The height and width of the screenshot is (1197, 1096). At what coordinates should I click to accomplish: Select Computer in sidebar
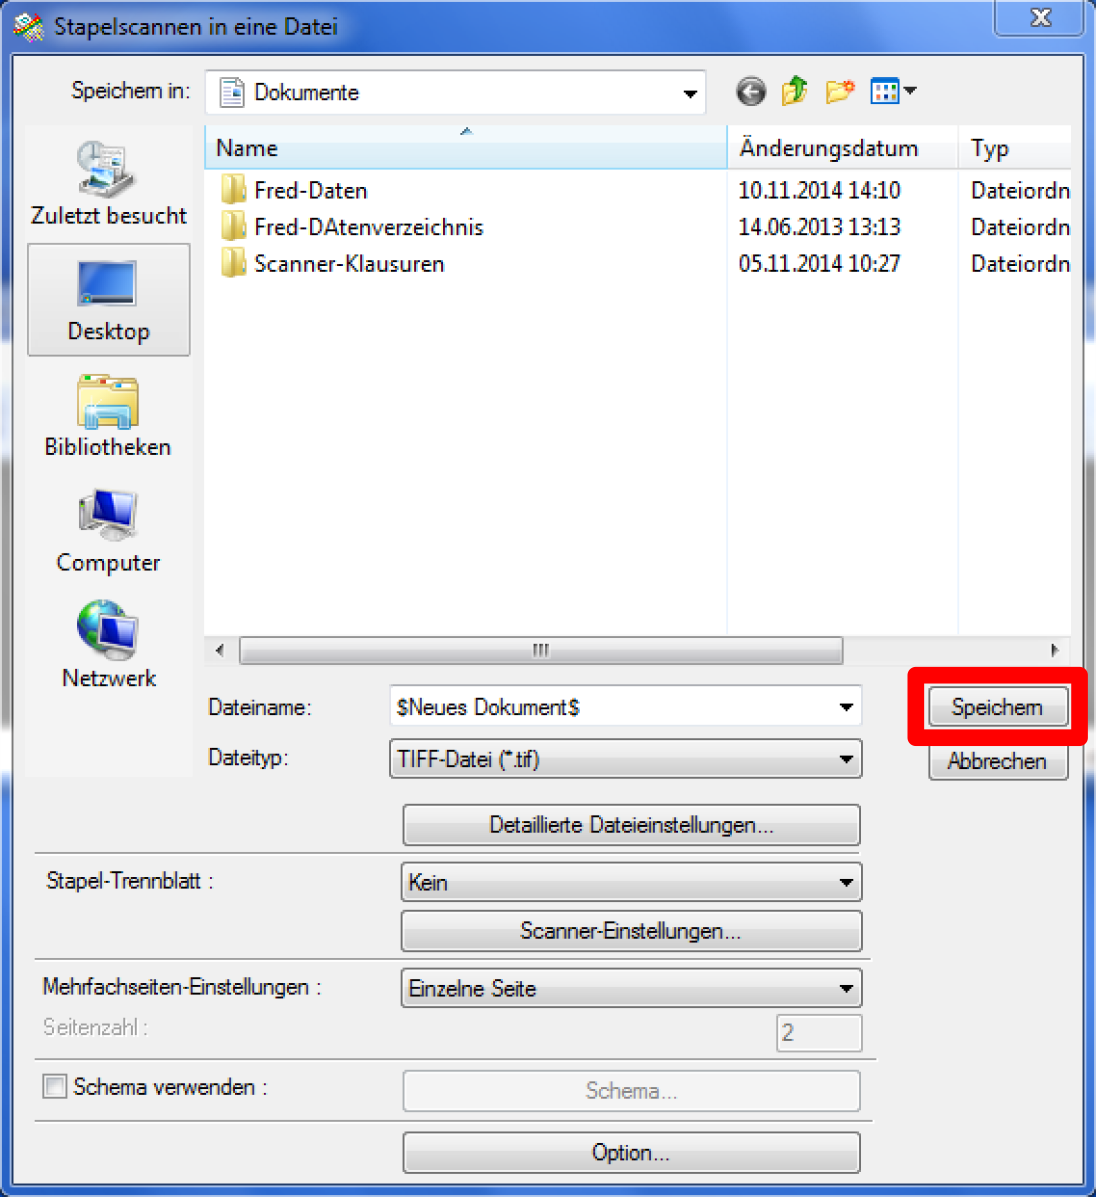(108, 532)
